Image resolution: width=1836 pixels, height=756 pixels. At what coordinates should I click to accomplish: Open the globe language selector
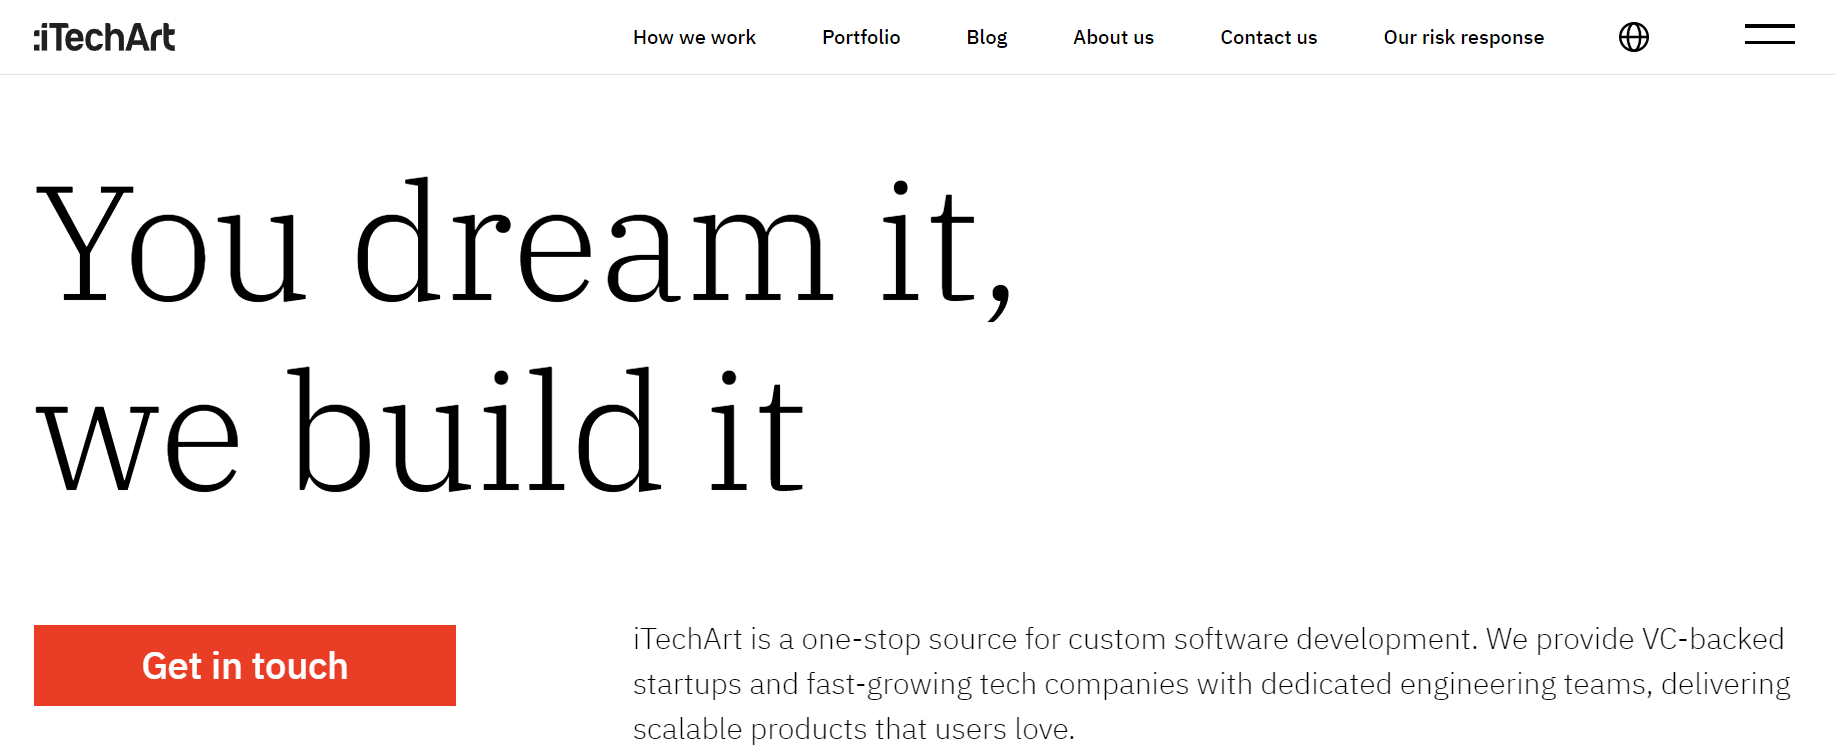pyautogui.click(x=1633, y=37)
